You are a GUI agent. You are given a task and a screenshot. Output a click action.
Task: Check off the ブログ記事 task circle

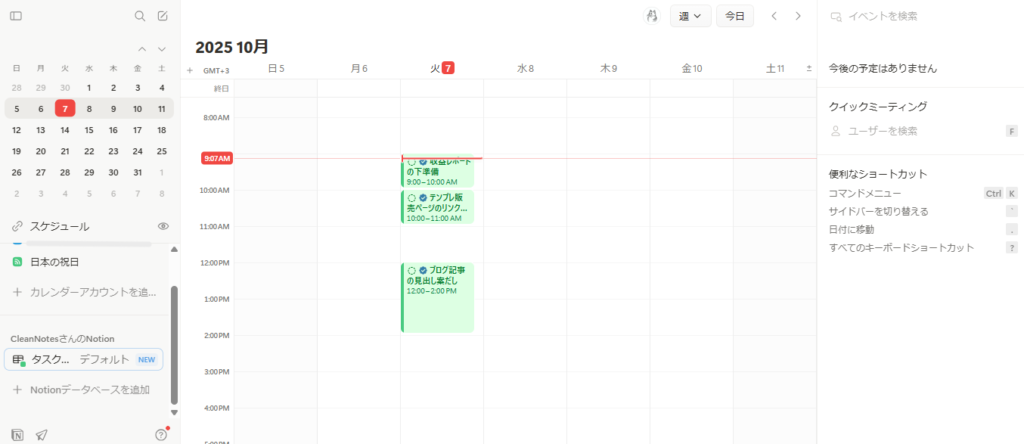tap(411, 270)
